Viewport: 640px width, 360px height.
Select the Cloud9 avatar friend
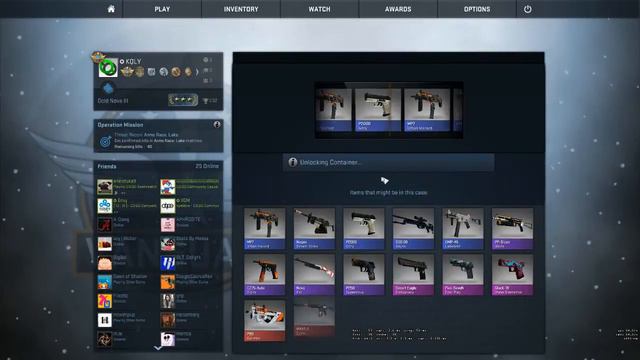point(104,206)
